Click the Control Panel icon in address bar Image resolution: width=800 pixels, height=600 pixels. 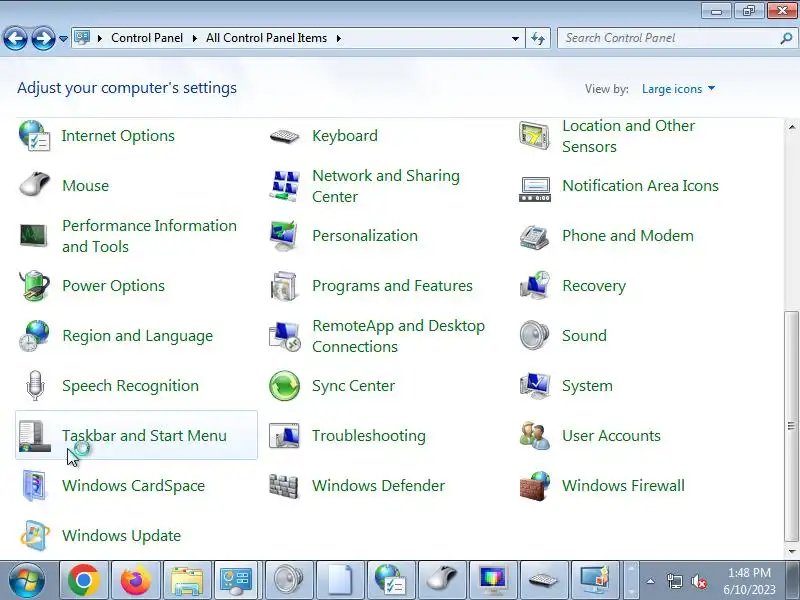[82, 38]
